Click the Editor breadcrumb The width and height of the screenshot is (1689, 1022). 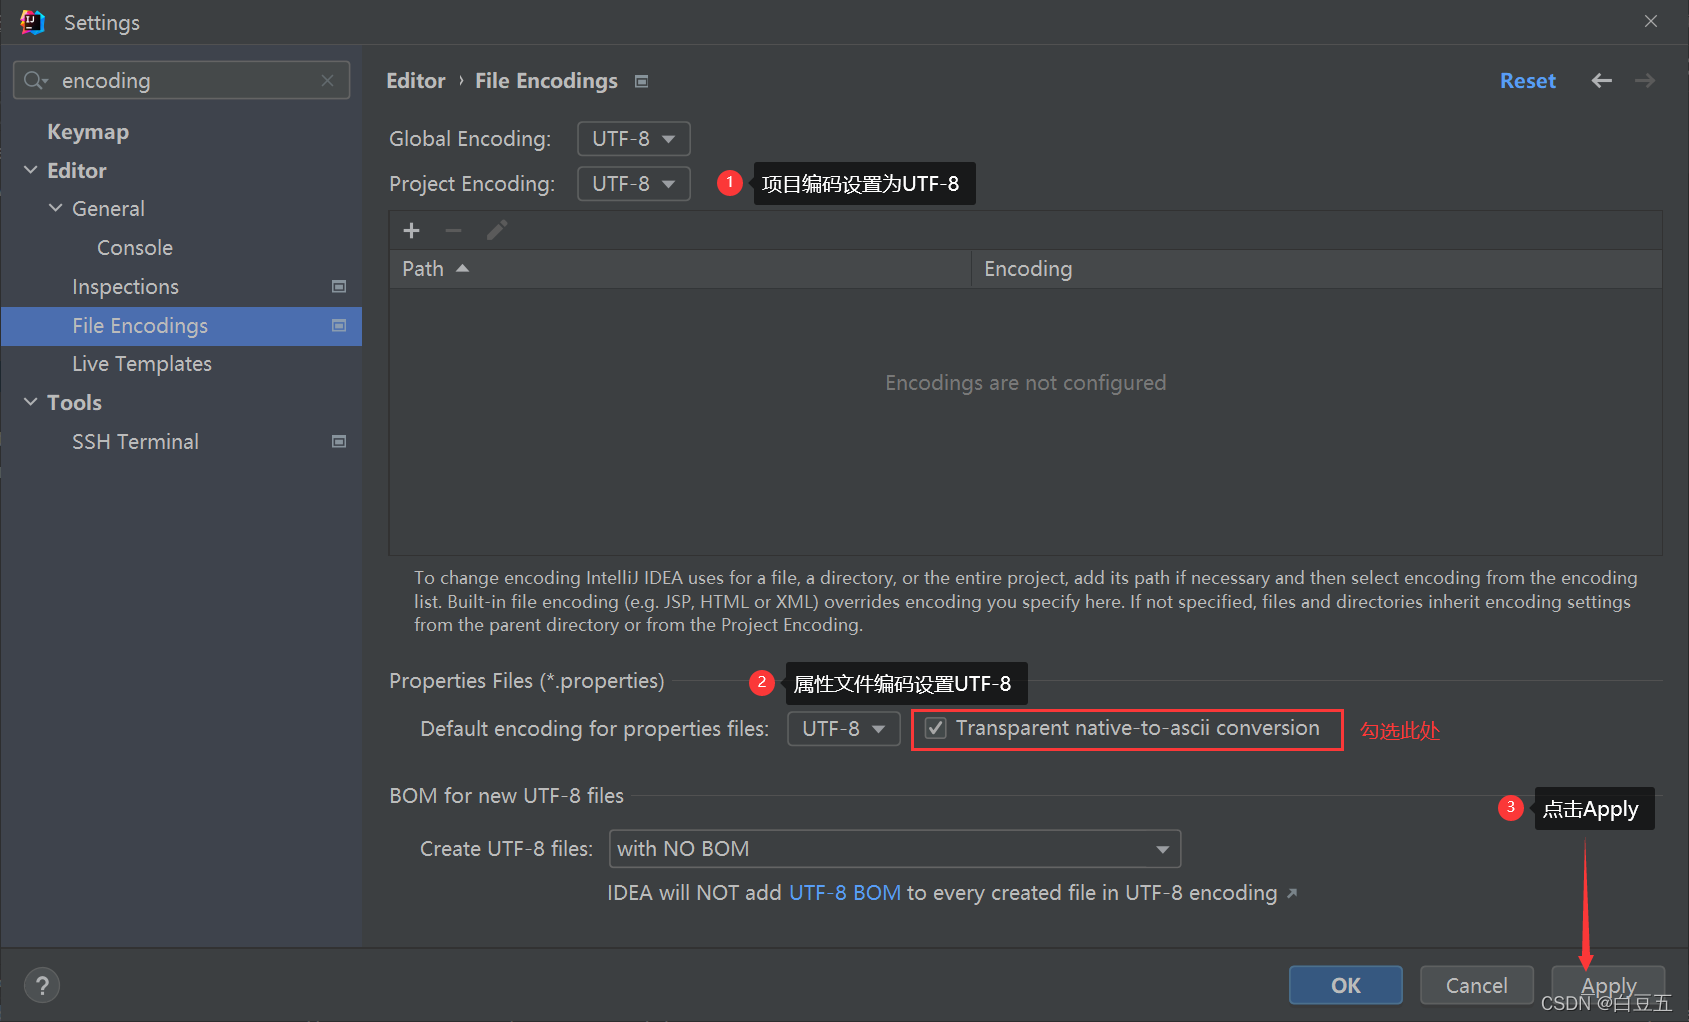pyautogui.click(x=416, y=81)
